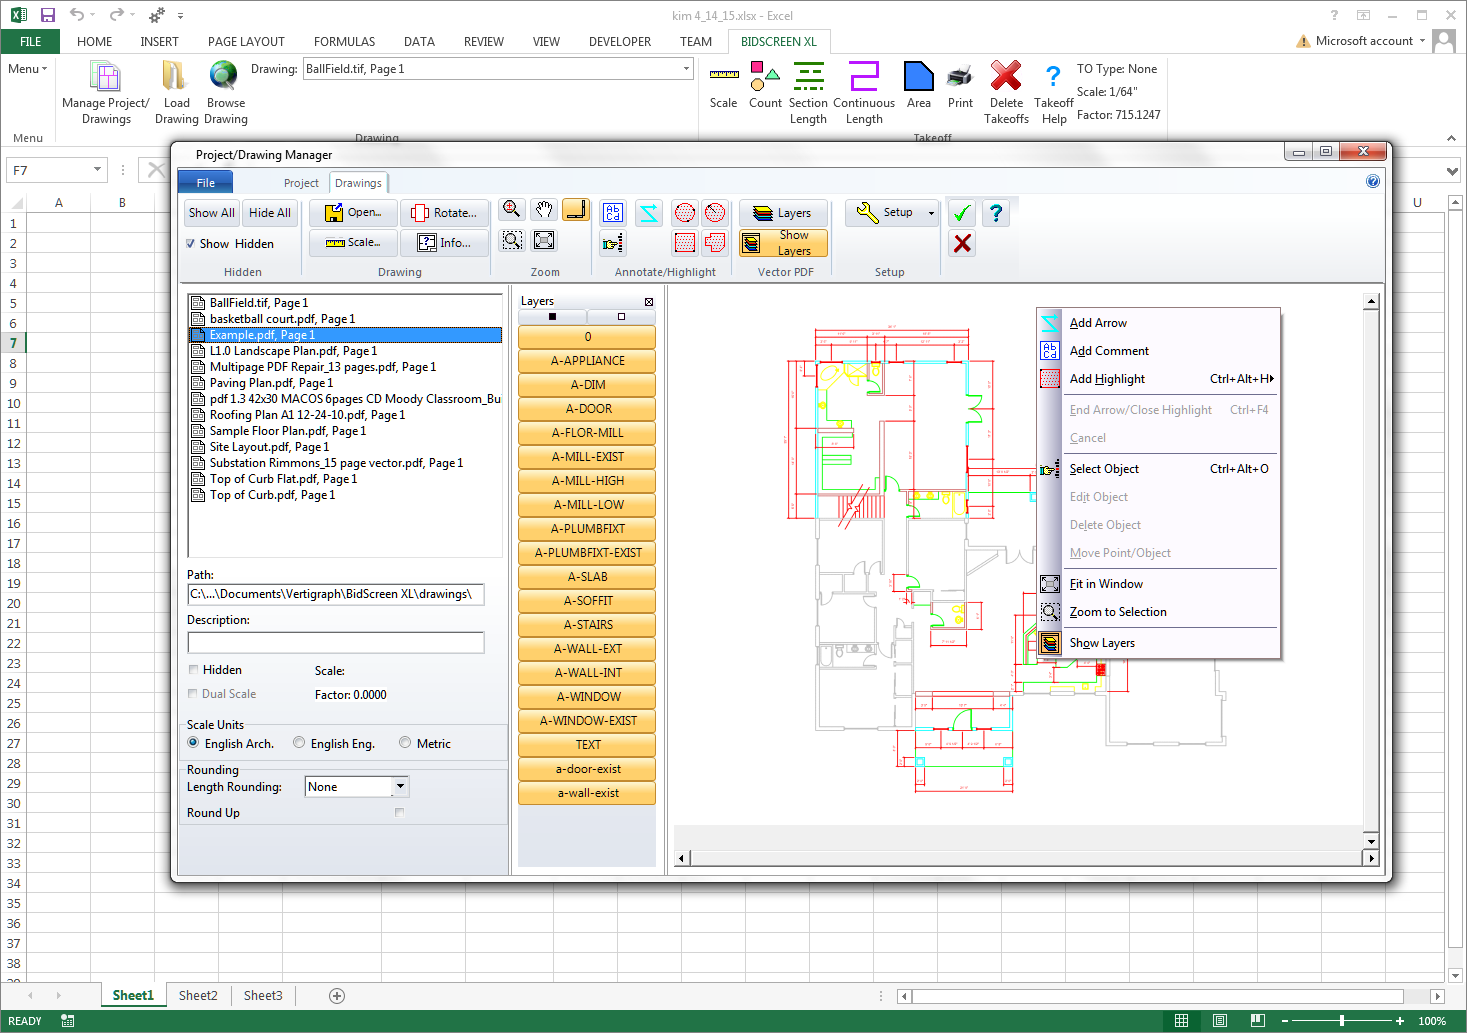
Task: Click the drawing view horizontal scrollbar
Action: [x=1027, y=858]
